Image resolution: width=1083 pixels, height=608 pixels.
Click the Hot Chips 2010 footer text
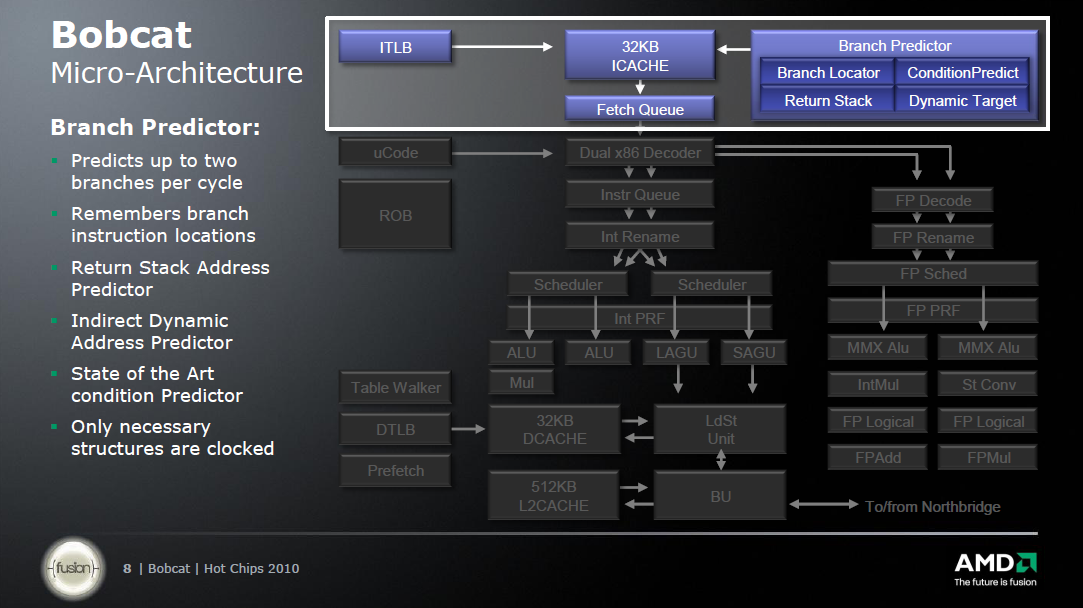coord(251,569)
